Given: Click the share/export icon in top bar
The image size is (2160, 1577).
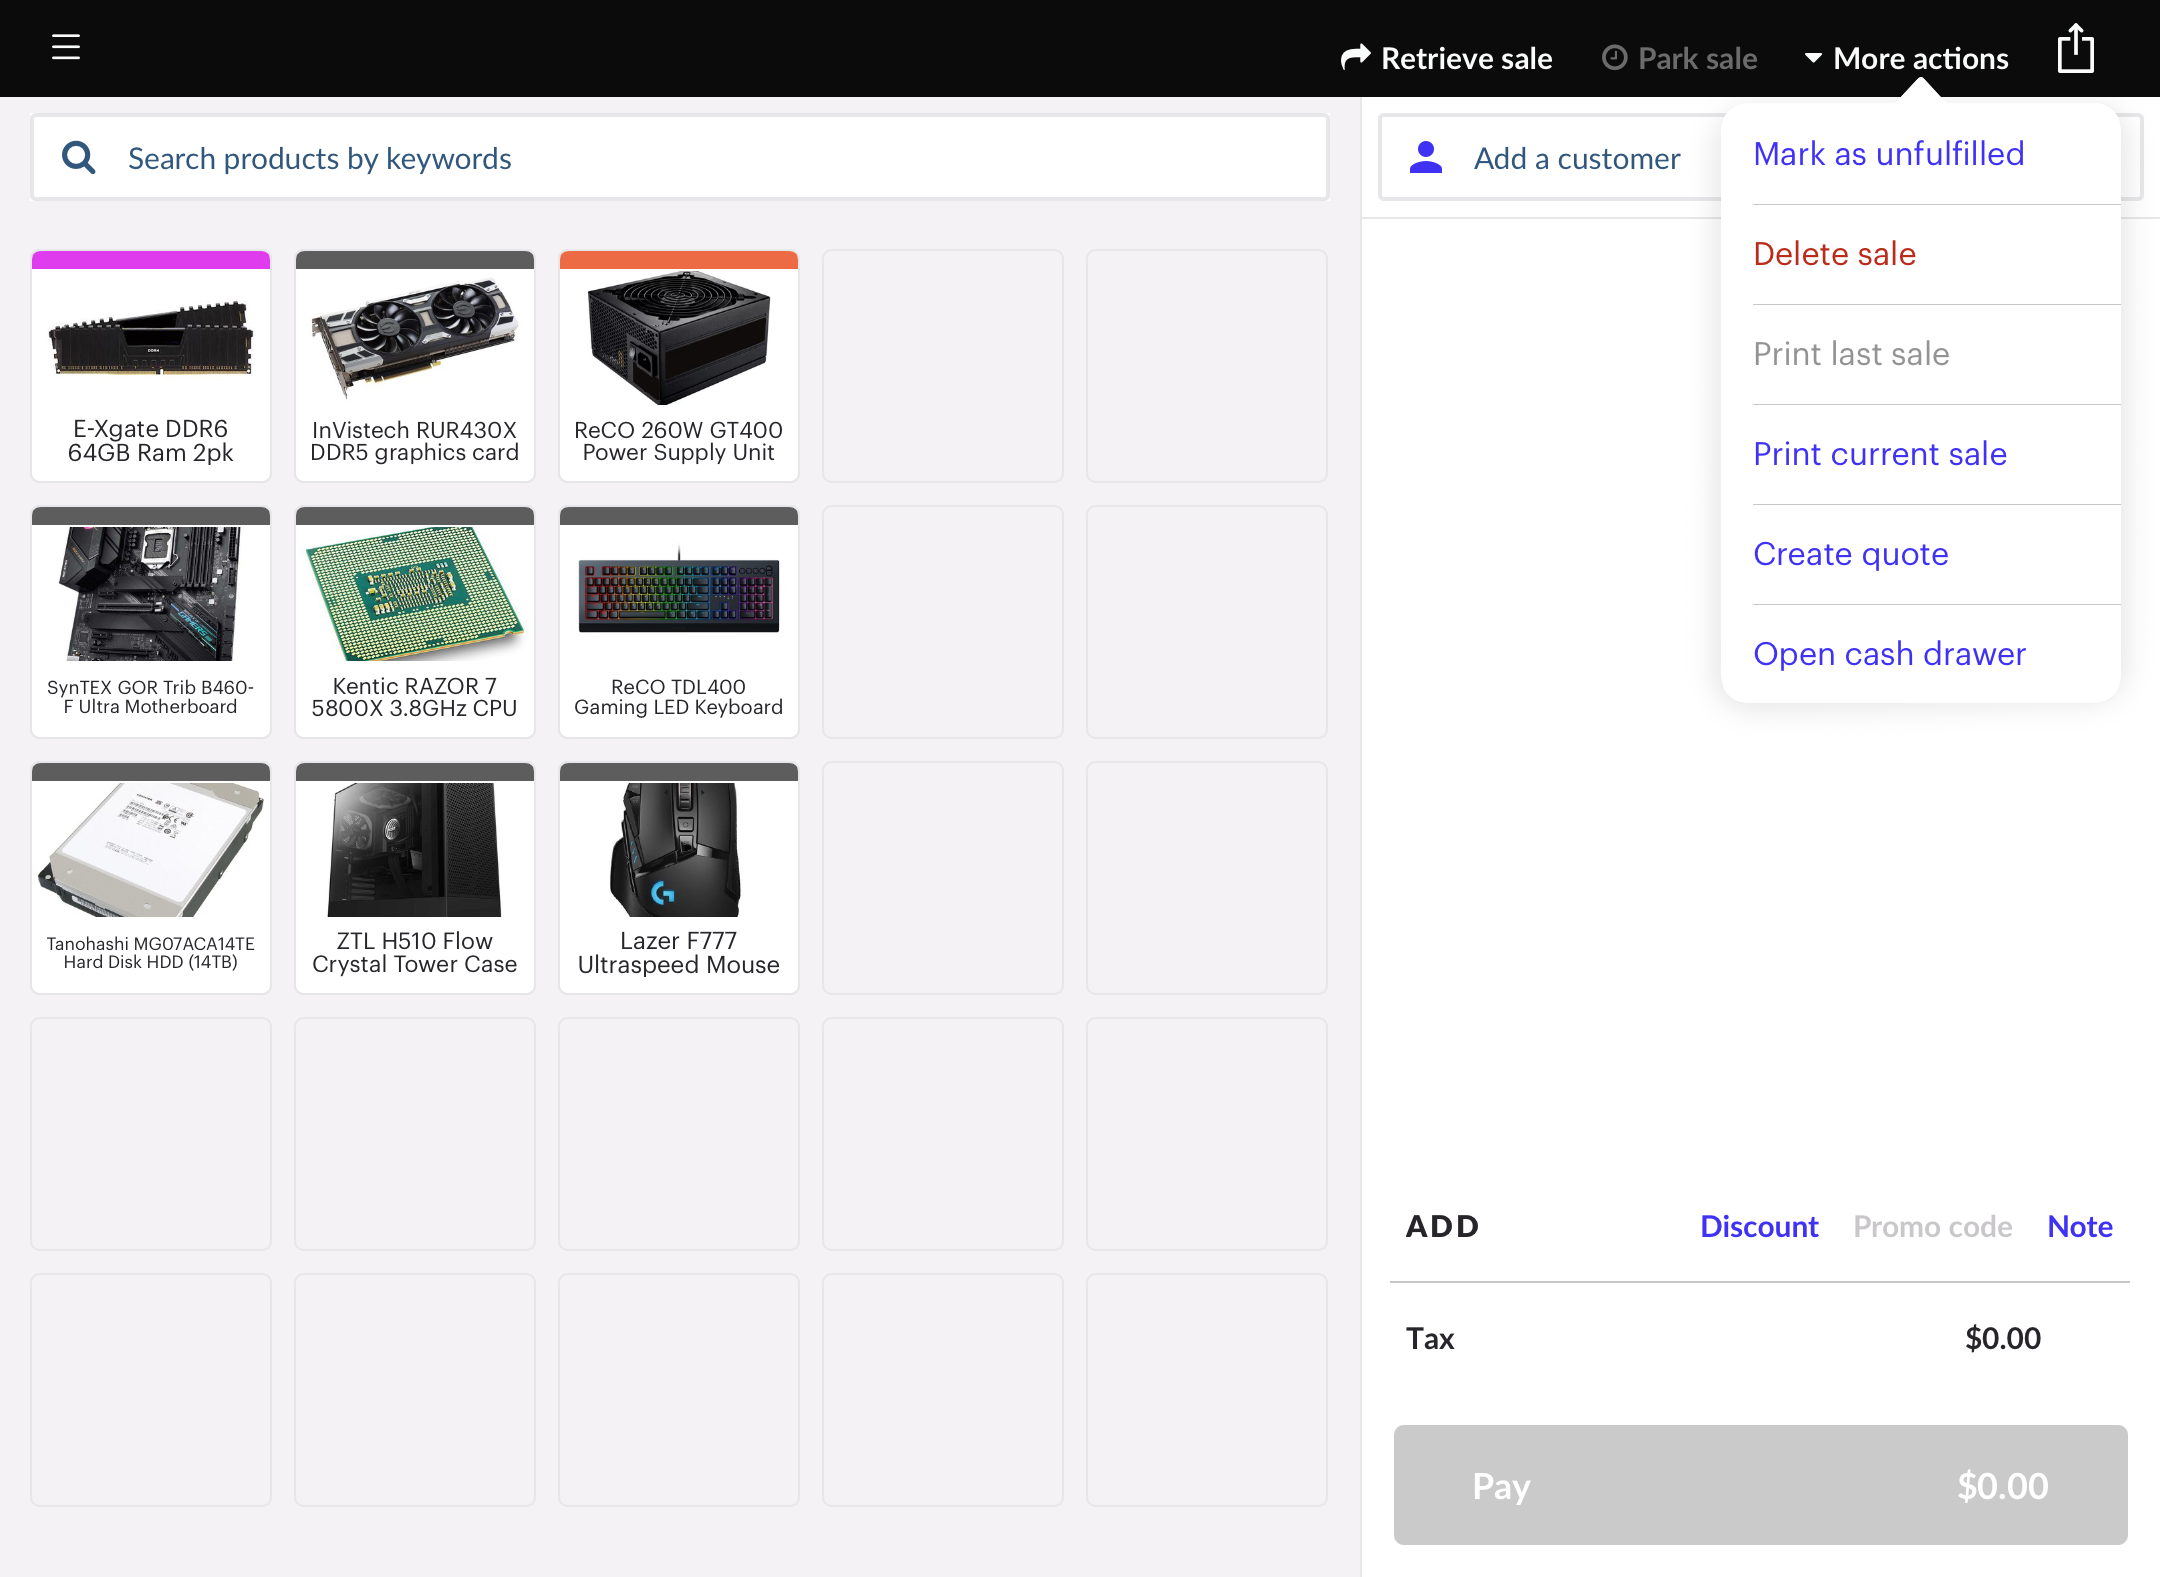Looking at the screenshot, I should point(2075,47).
